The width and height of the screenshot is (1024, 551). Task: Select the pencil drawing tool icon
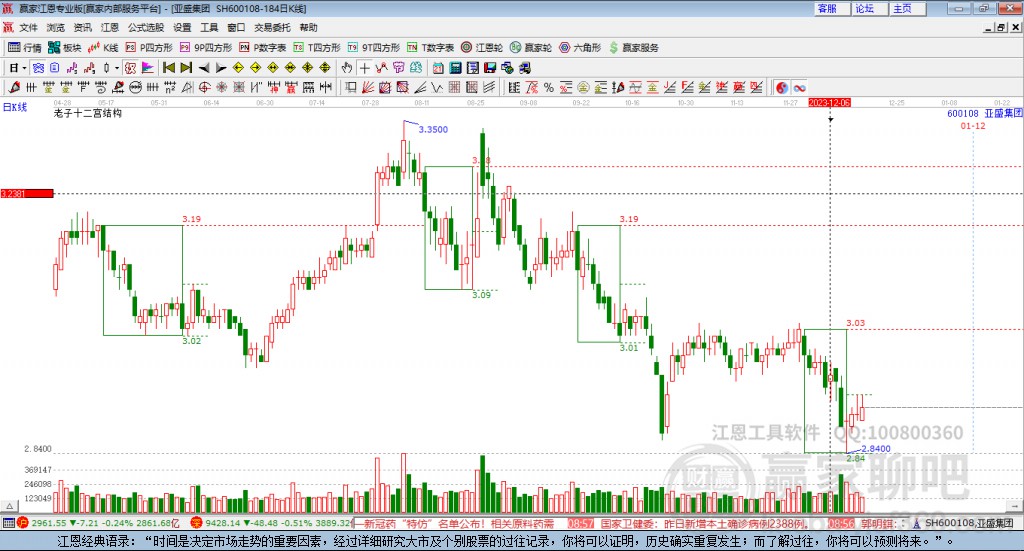coord(14,87)
